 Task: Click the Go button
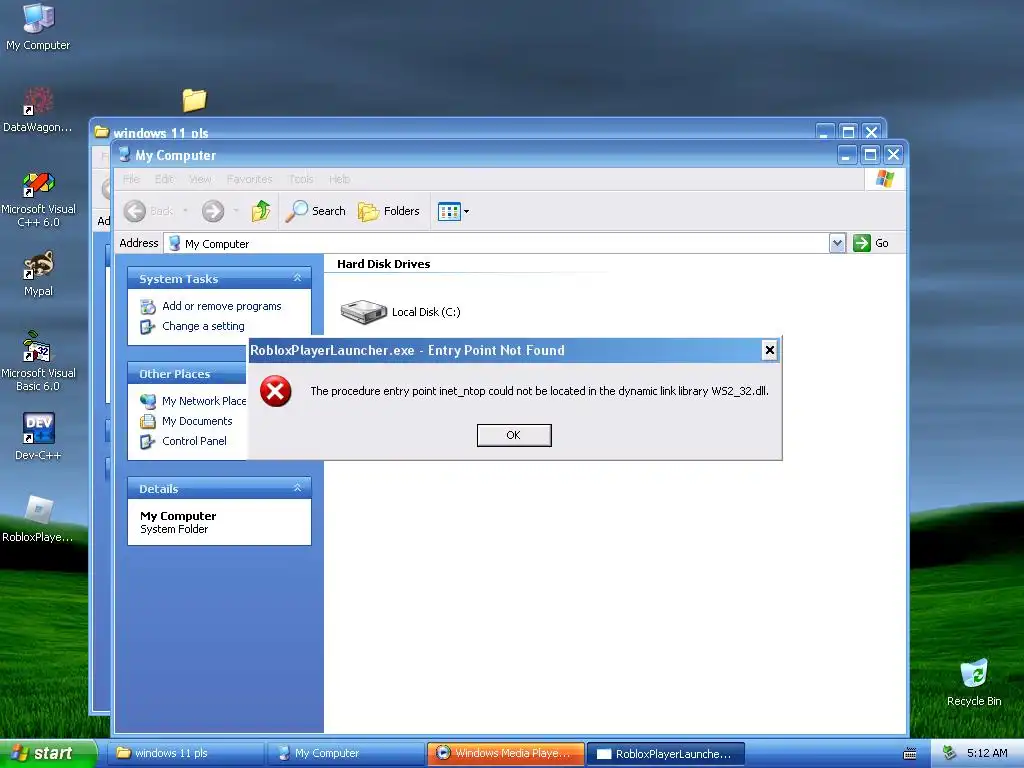871,243
